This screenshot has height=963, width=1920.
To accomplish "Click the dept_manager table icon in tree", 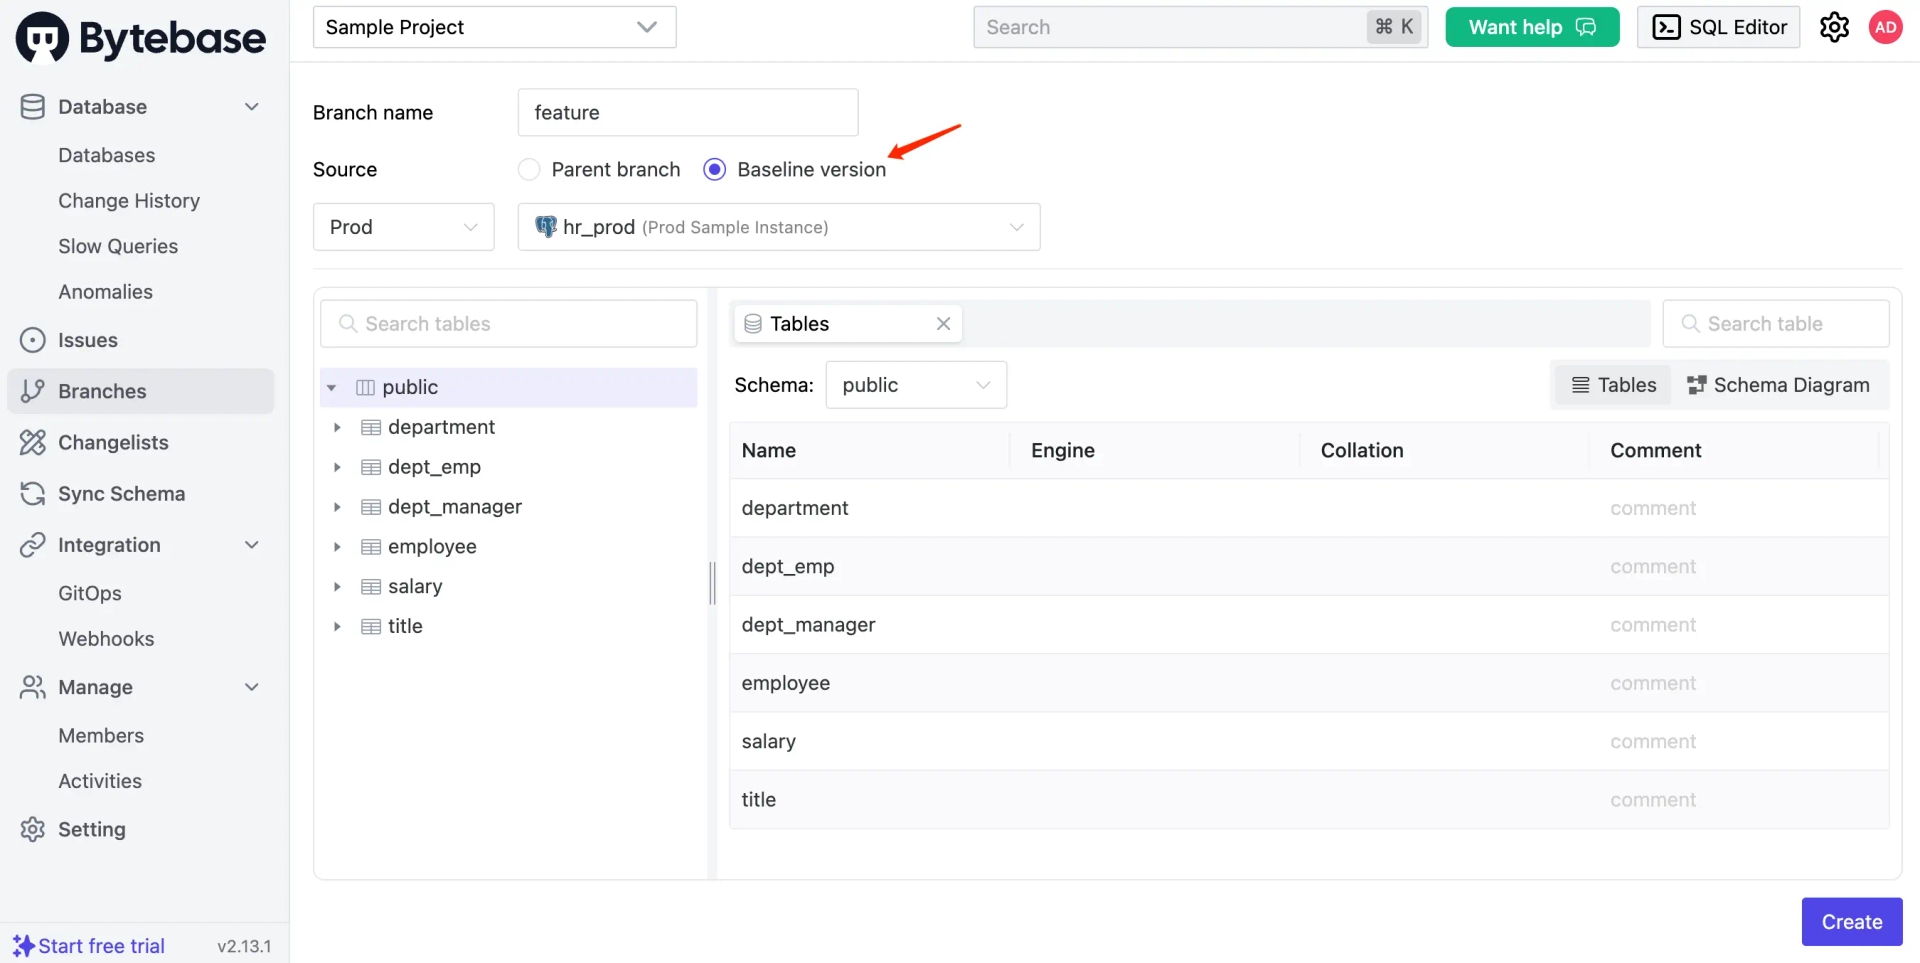I will 371,507.
